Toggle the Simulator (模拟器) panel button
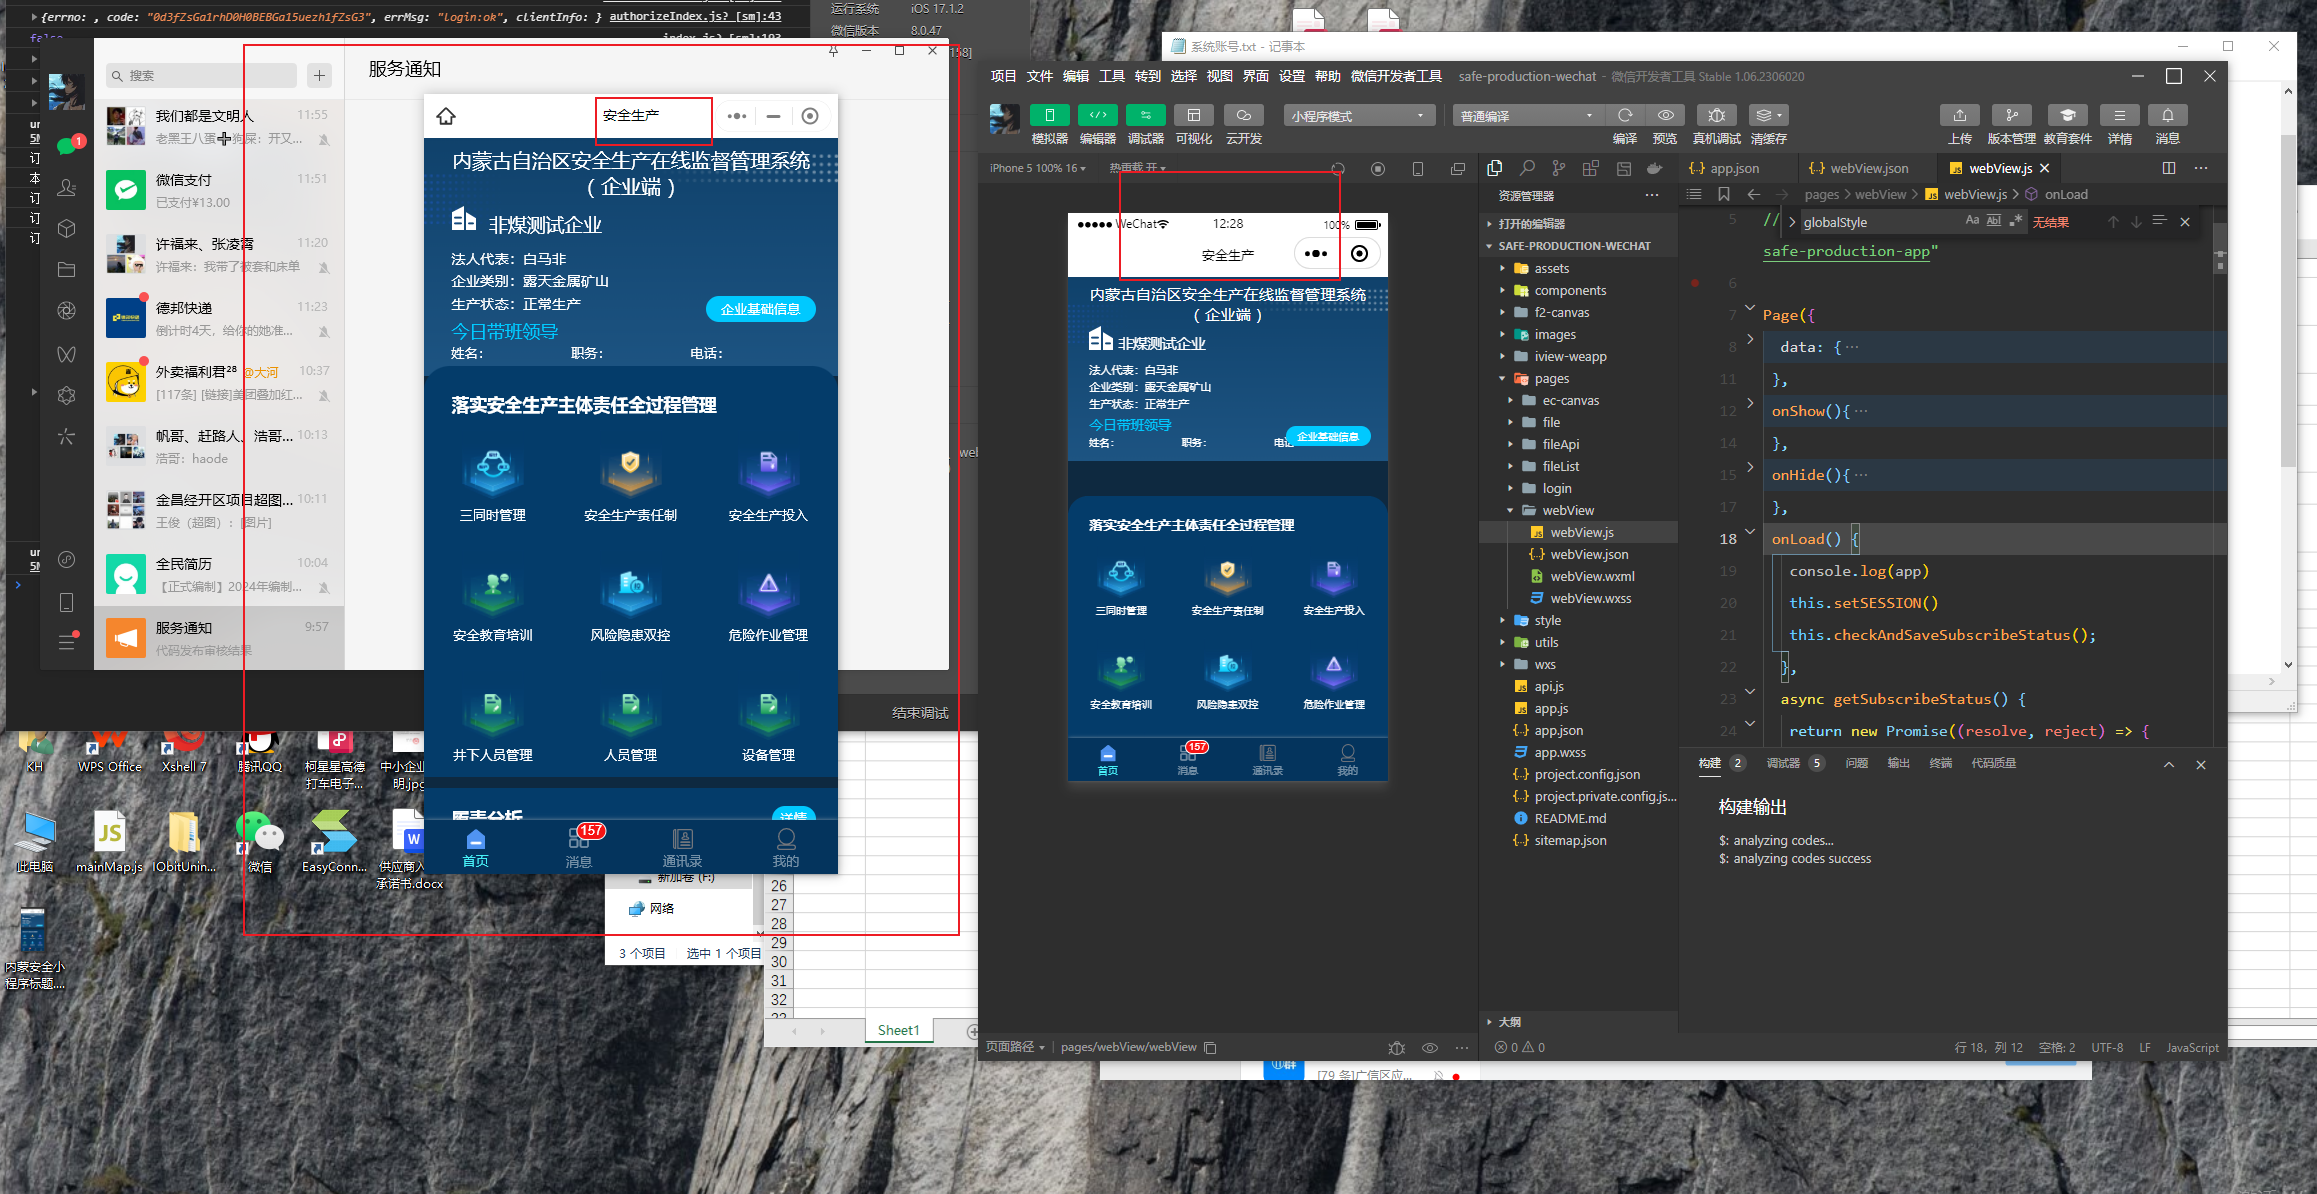Viewport: 2317px width, 1194px height. (x=1049, y=115)
